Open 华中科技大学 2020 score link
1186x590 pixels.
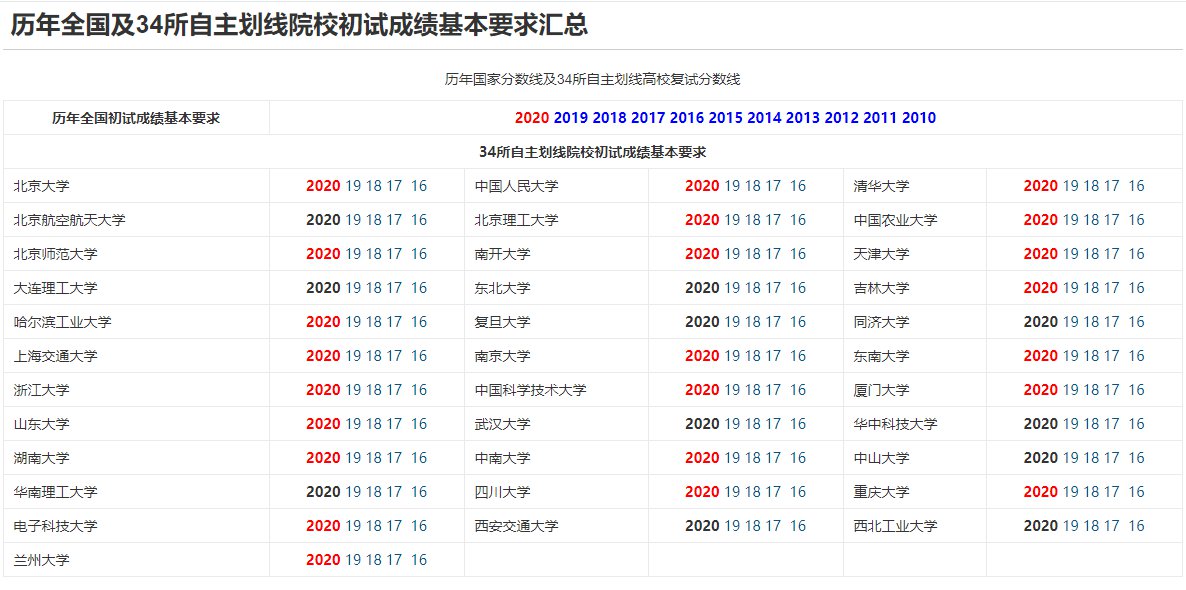click(x=1041, y=424)
